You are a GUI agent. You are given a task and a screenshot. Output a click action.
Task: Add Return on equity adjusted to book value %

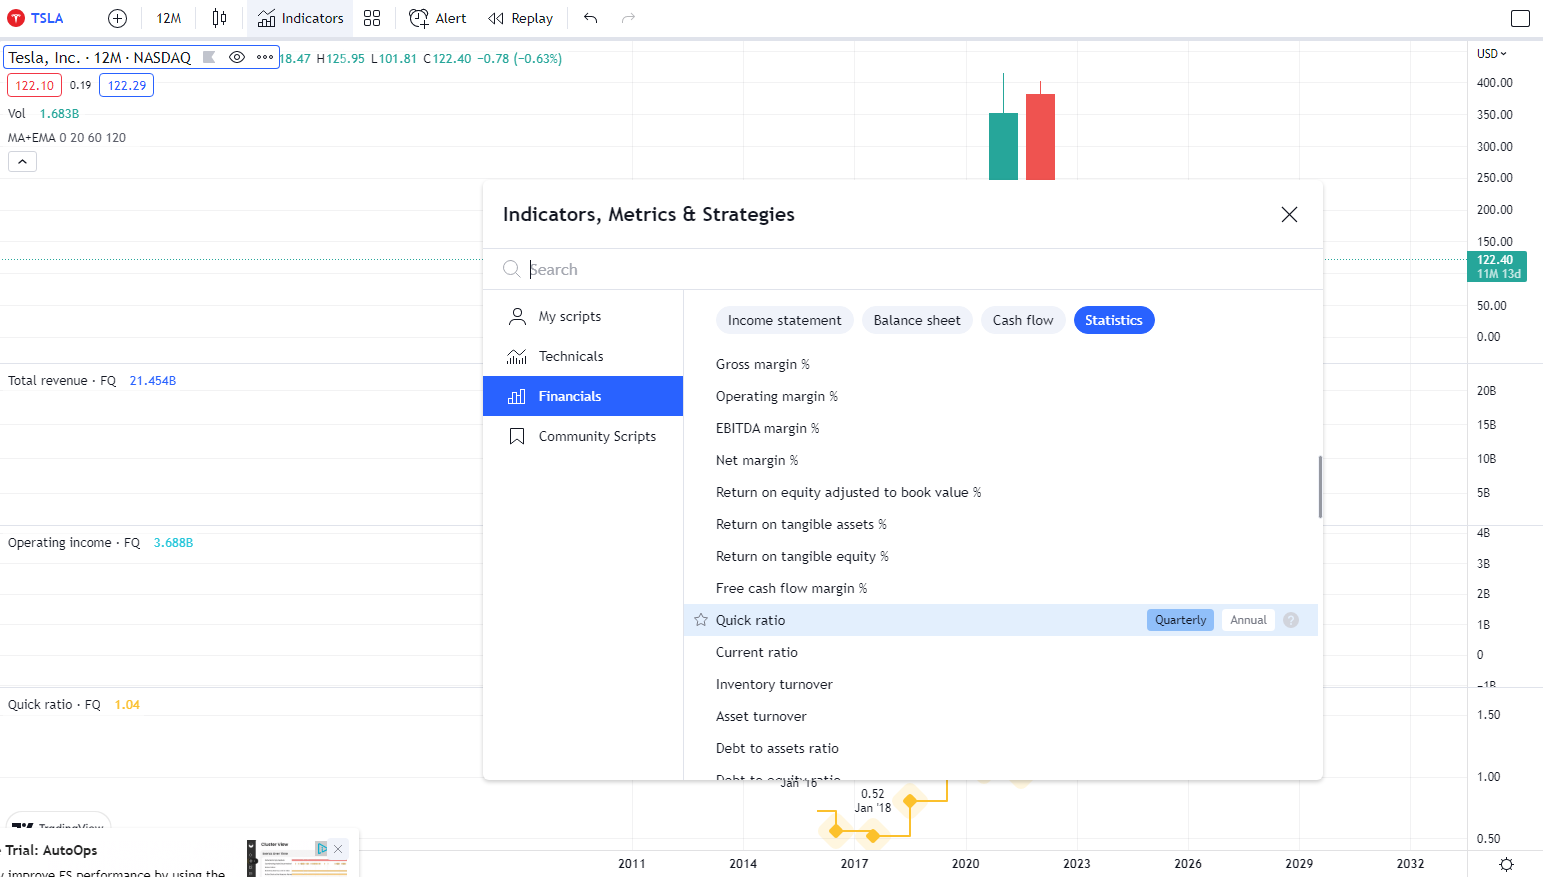coord(1000,492)
